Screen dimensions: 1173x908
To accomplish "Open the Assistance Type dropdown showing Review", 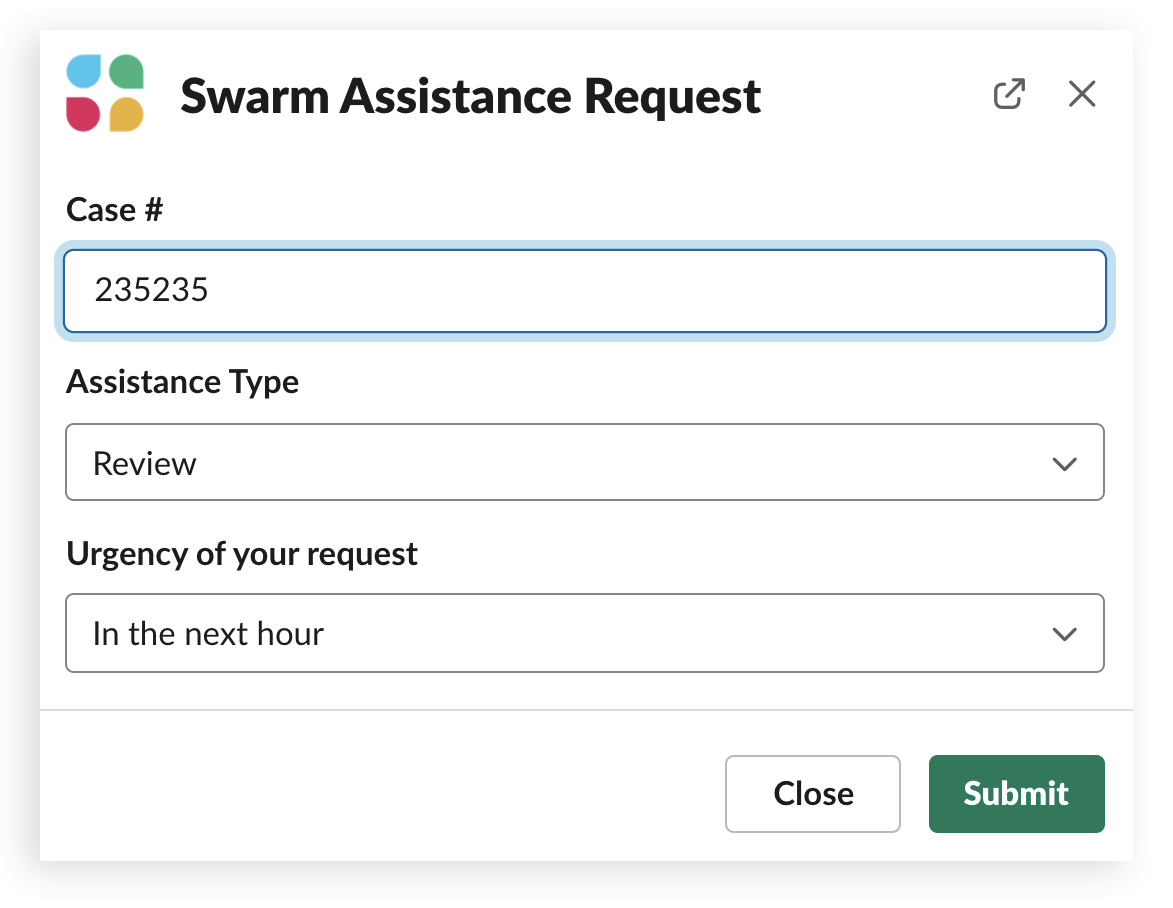I will click(585, 462).
